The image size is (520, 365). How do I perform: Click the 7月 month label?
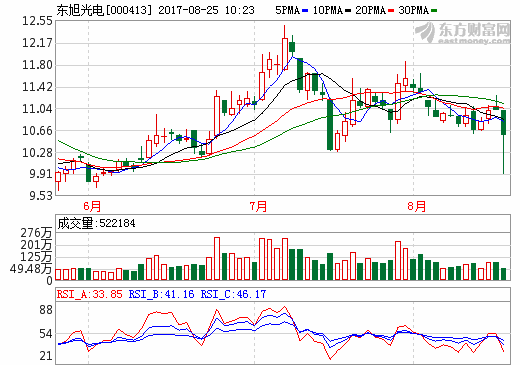point(258,206)
